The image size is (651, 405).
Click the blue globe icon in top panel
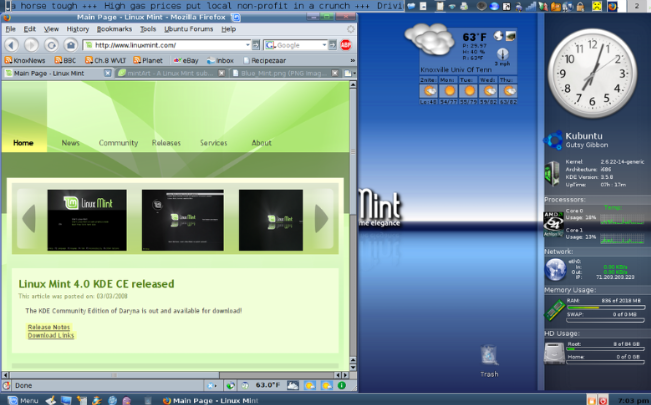point(494,6)
